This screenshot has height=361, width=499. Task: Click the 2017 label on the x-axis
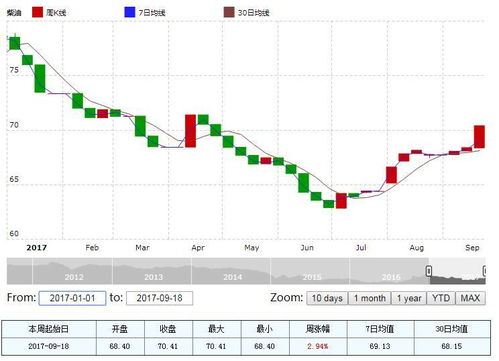click(36, 248)
